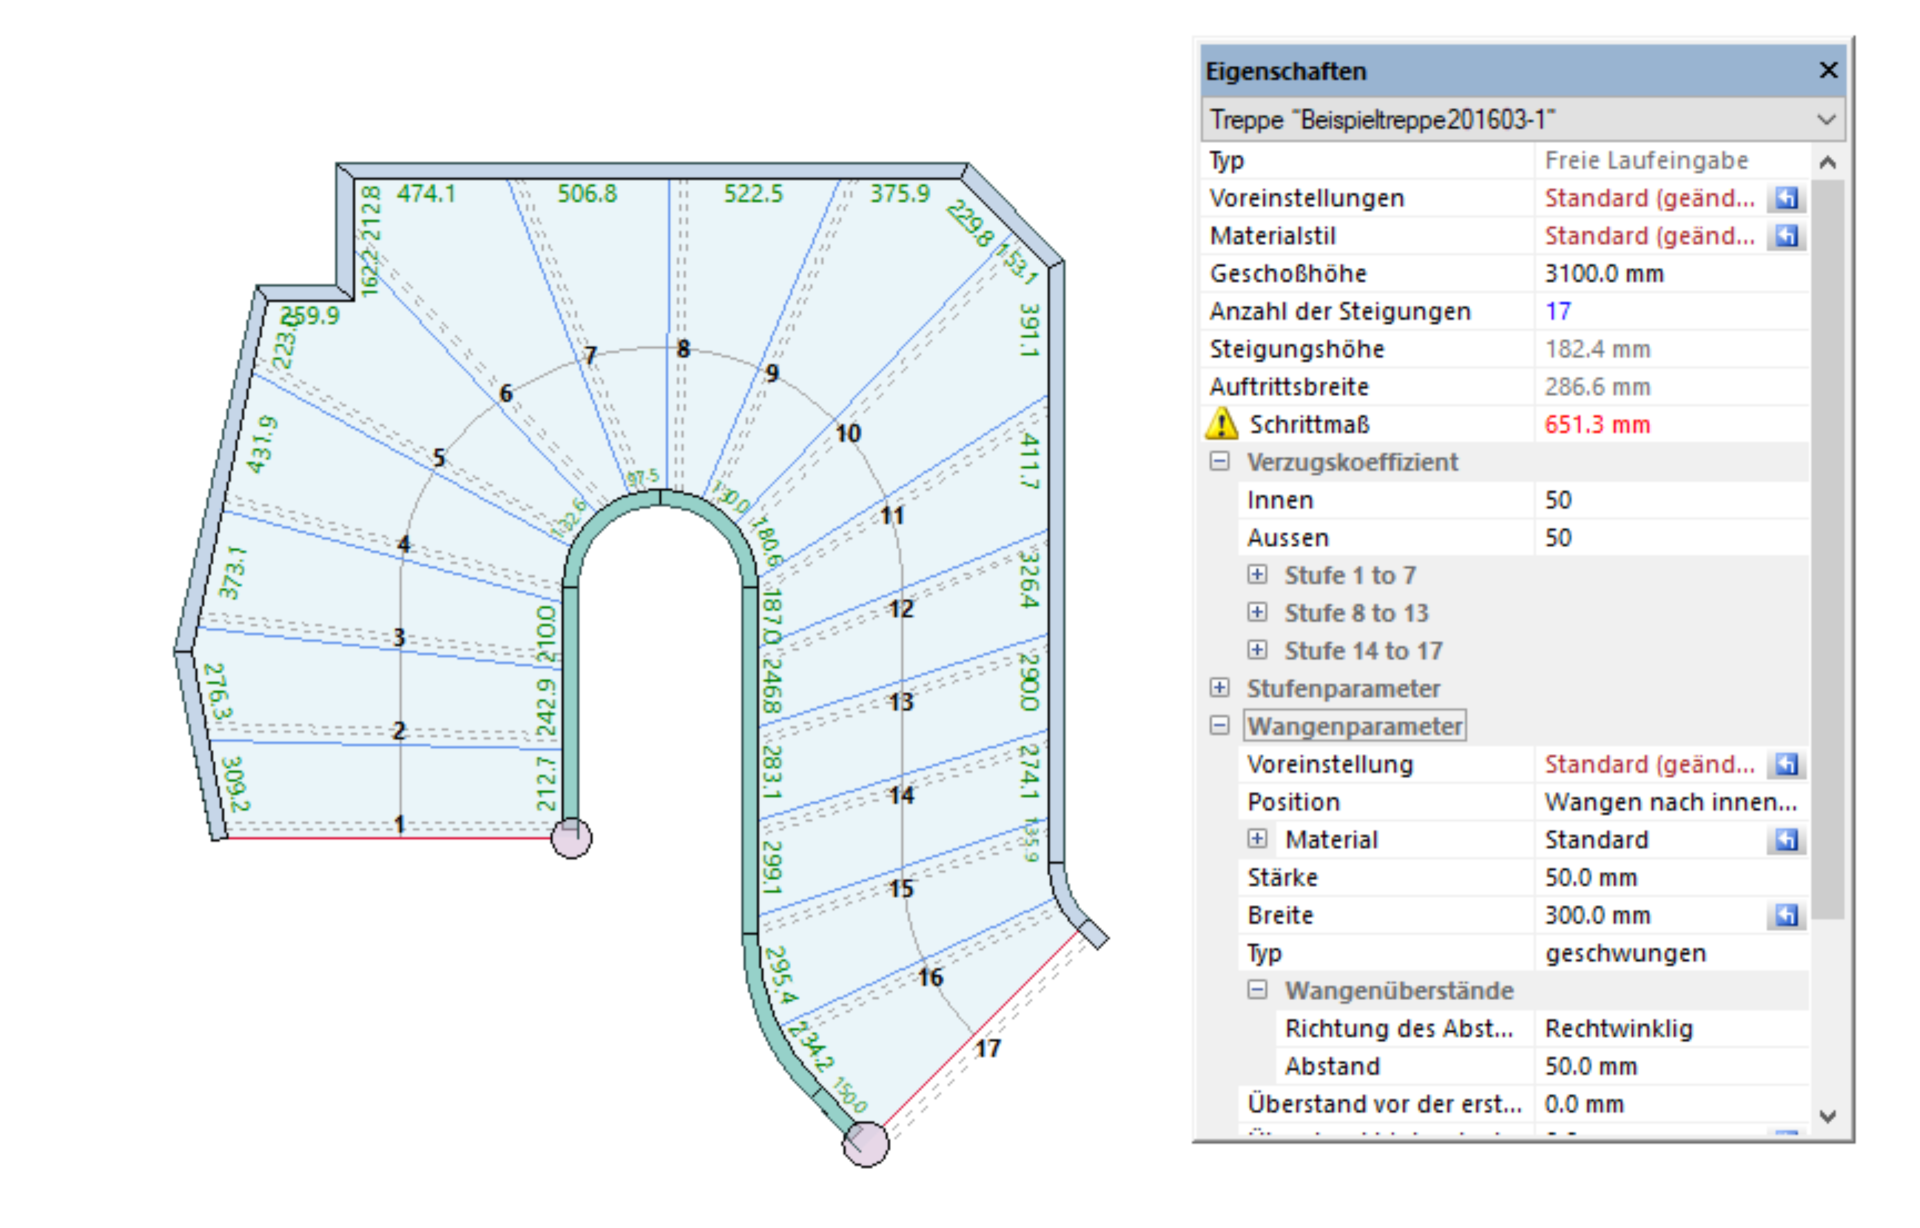Viewport: 1920px width, 1228px height.
Task: Click circular newel post at step 1
Action: [572, 838]
